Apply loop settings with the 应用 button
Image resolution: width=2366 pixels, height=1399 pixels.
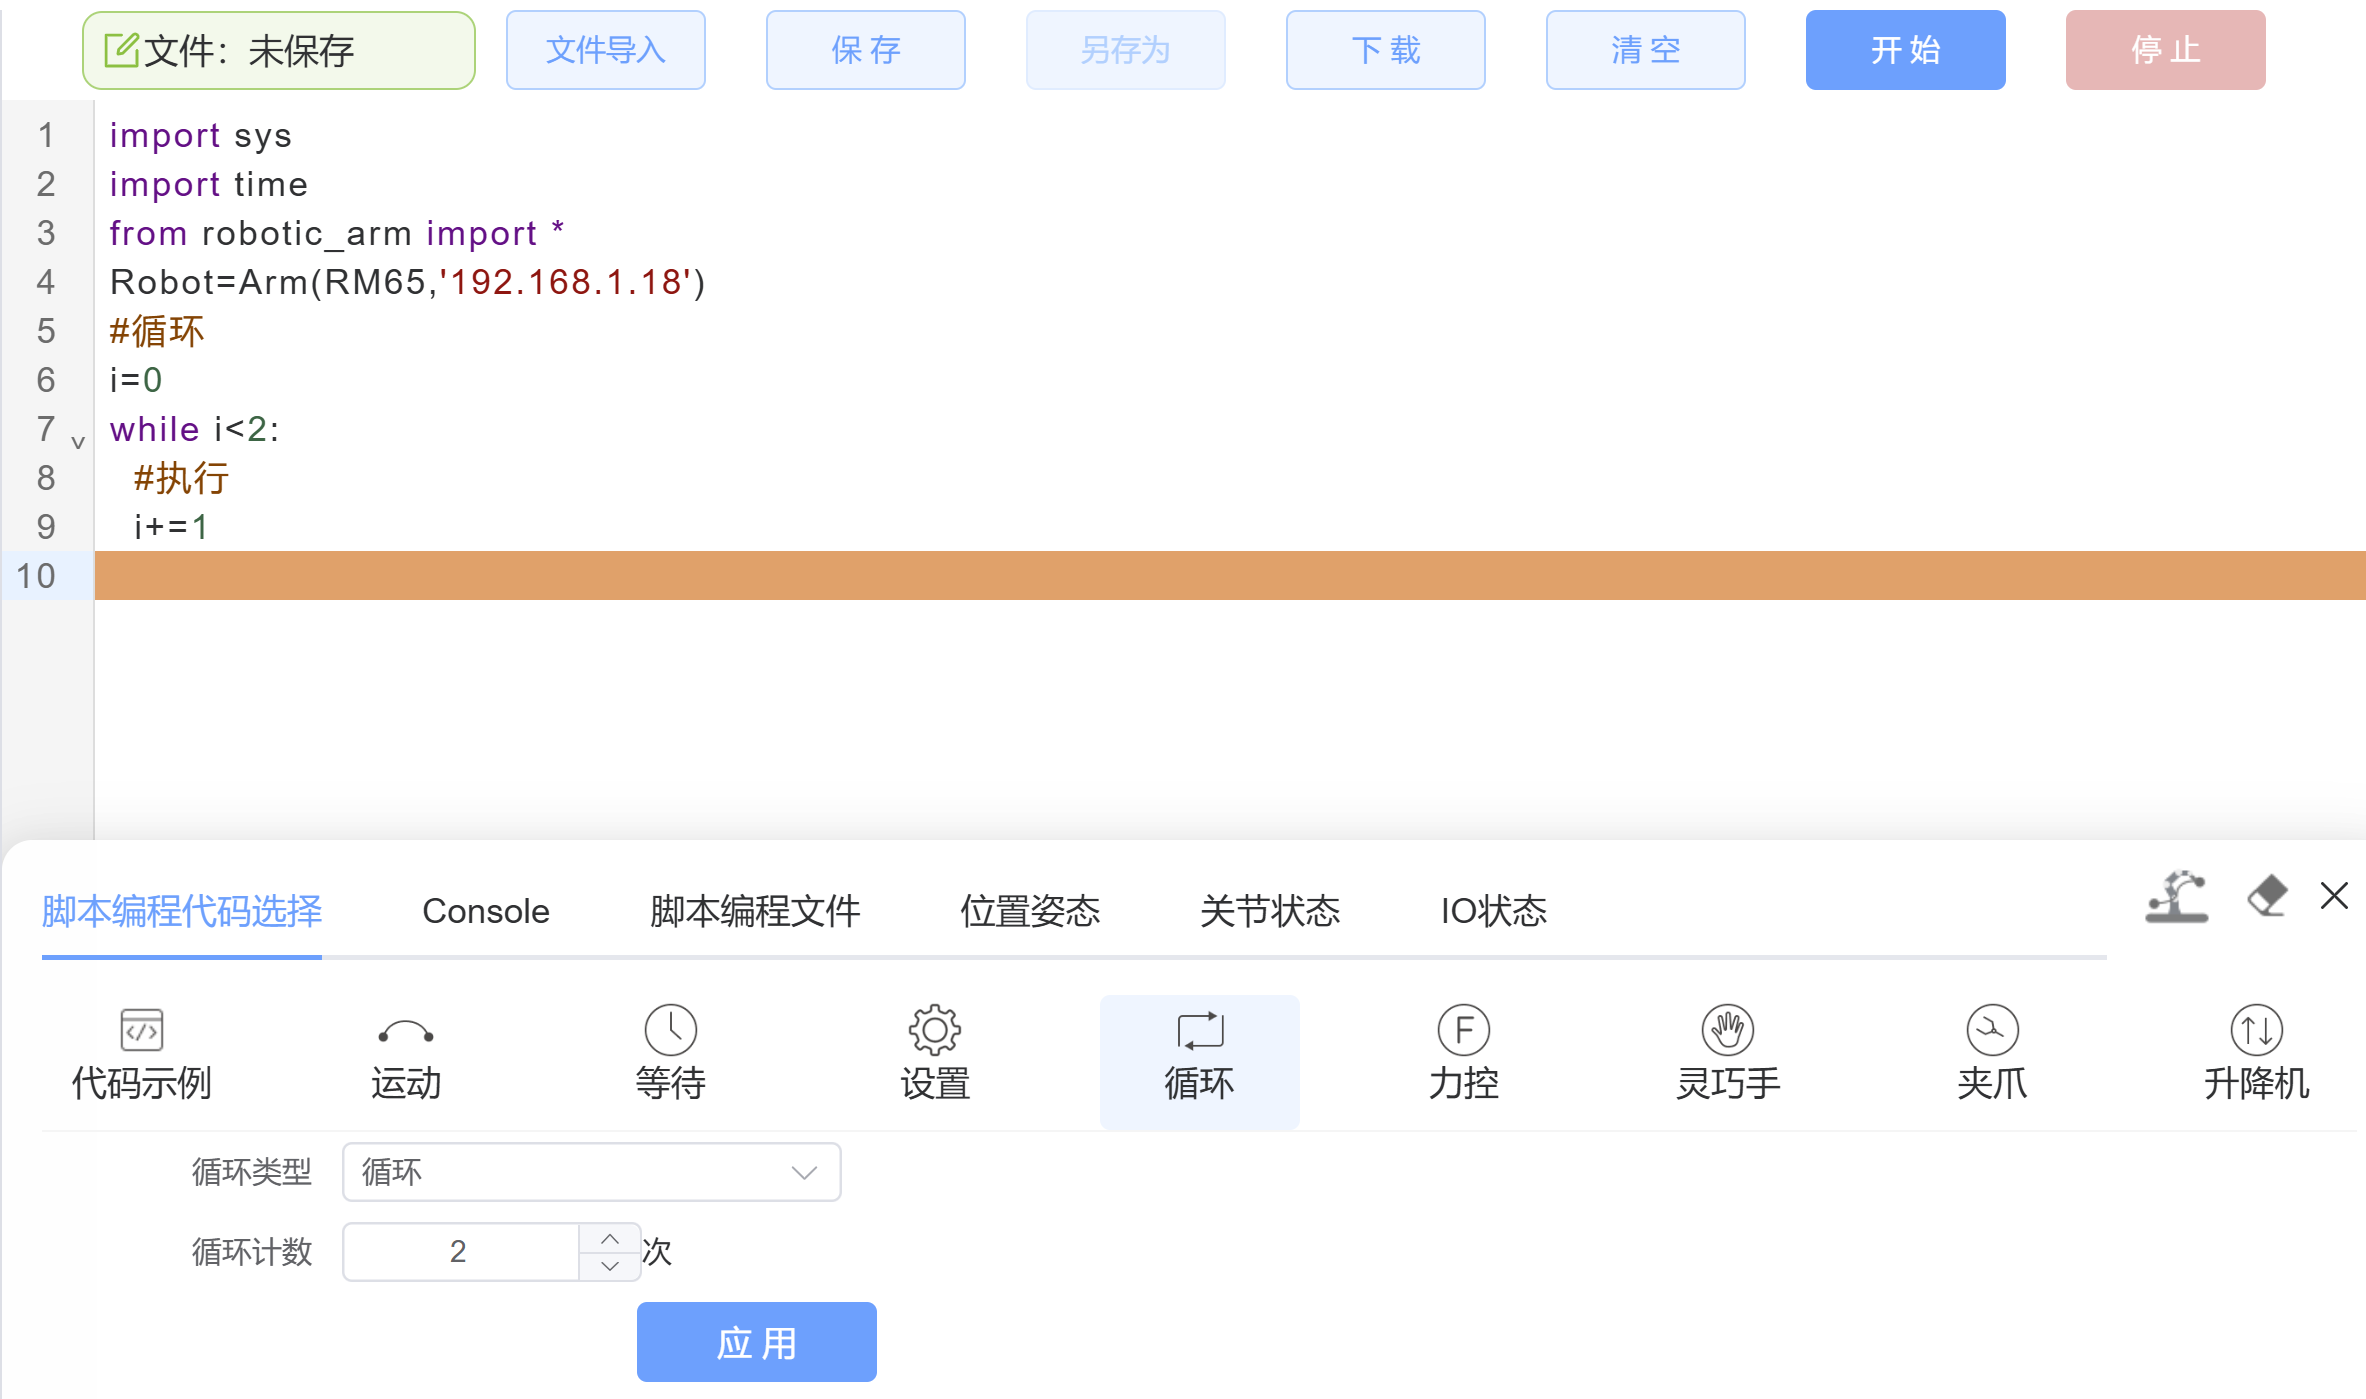point(756,1342)
